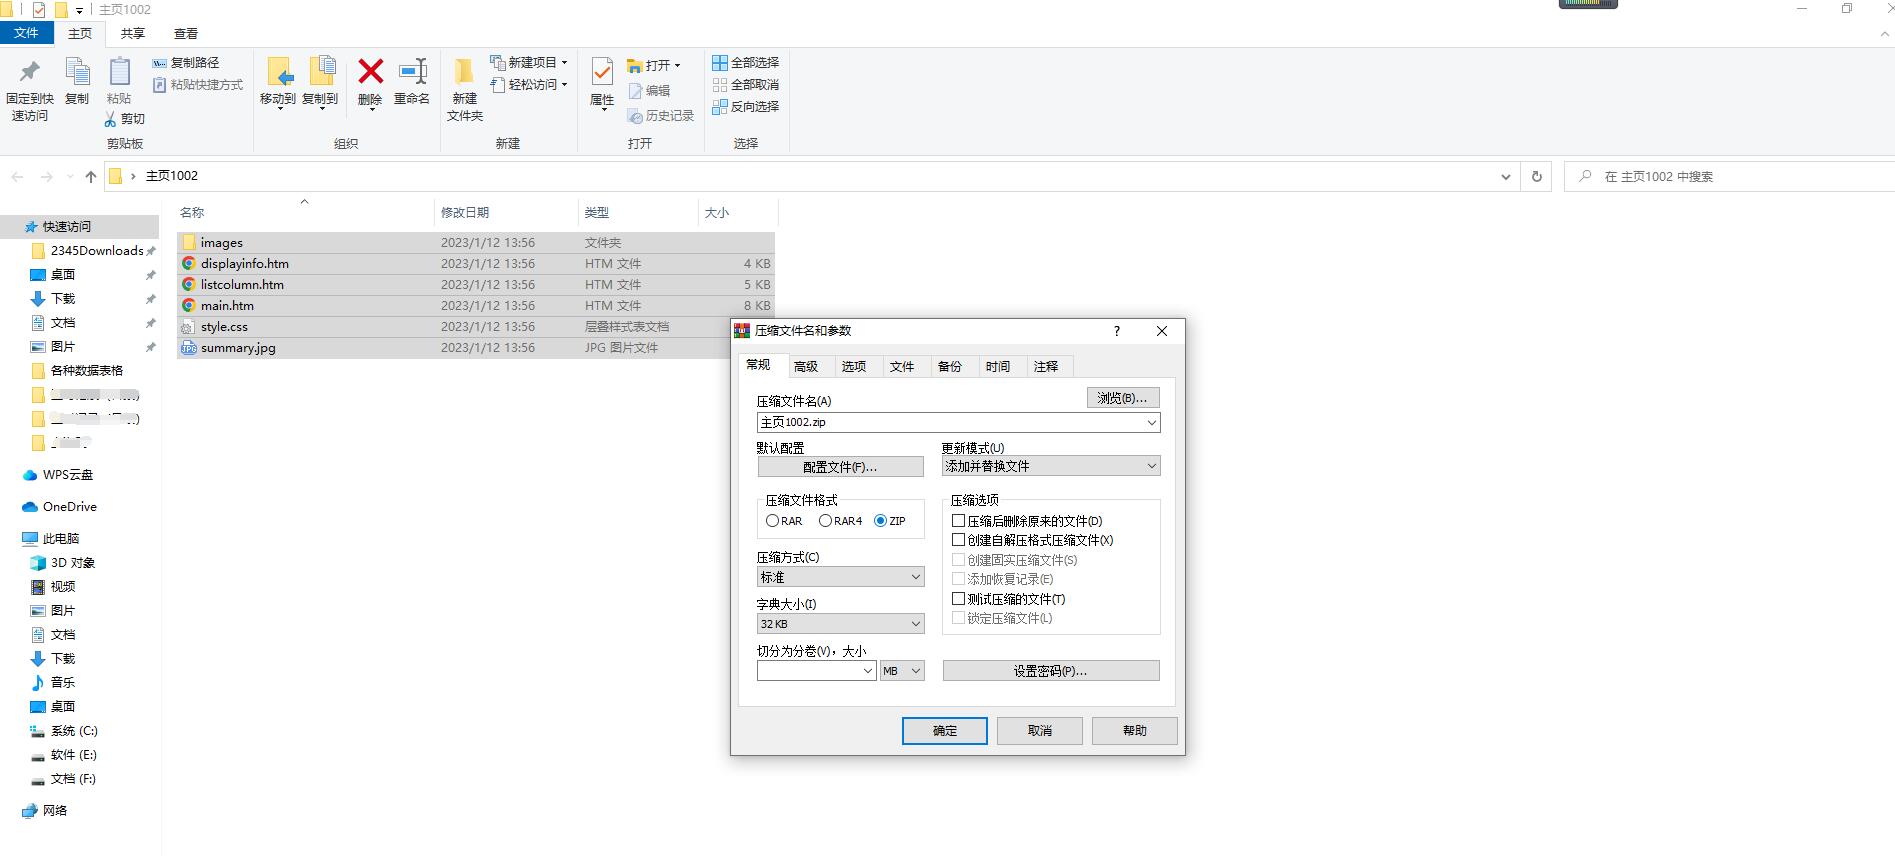
Task: Click the Move to (移动到) icon
Action: click(278, 74)
